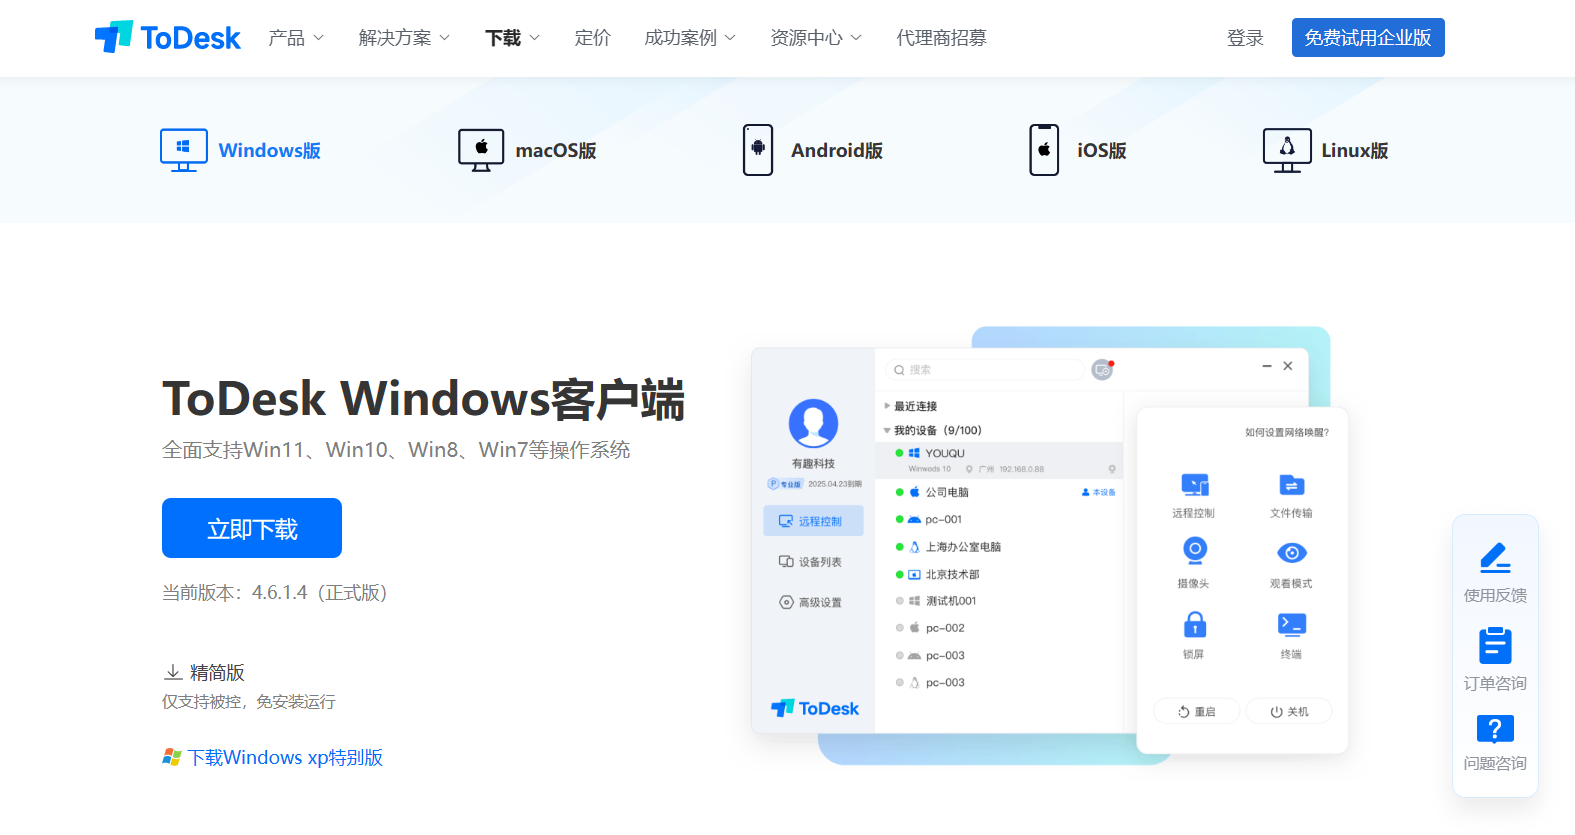Open 订单咨询 in the floating sidebar
The height and width of the screenshot is (835, 1575).
pyautogui.click(x=1495, y=659)
